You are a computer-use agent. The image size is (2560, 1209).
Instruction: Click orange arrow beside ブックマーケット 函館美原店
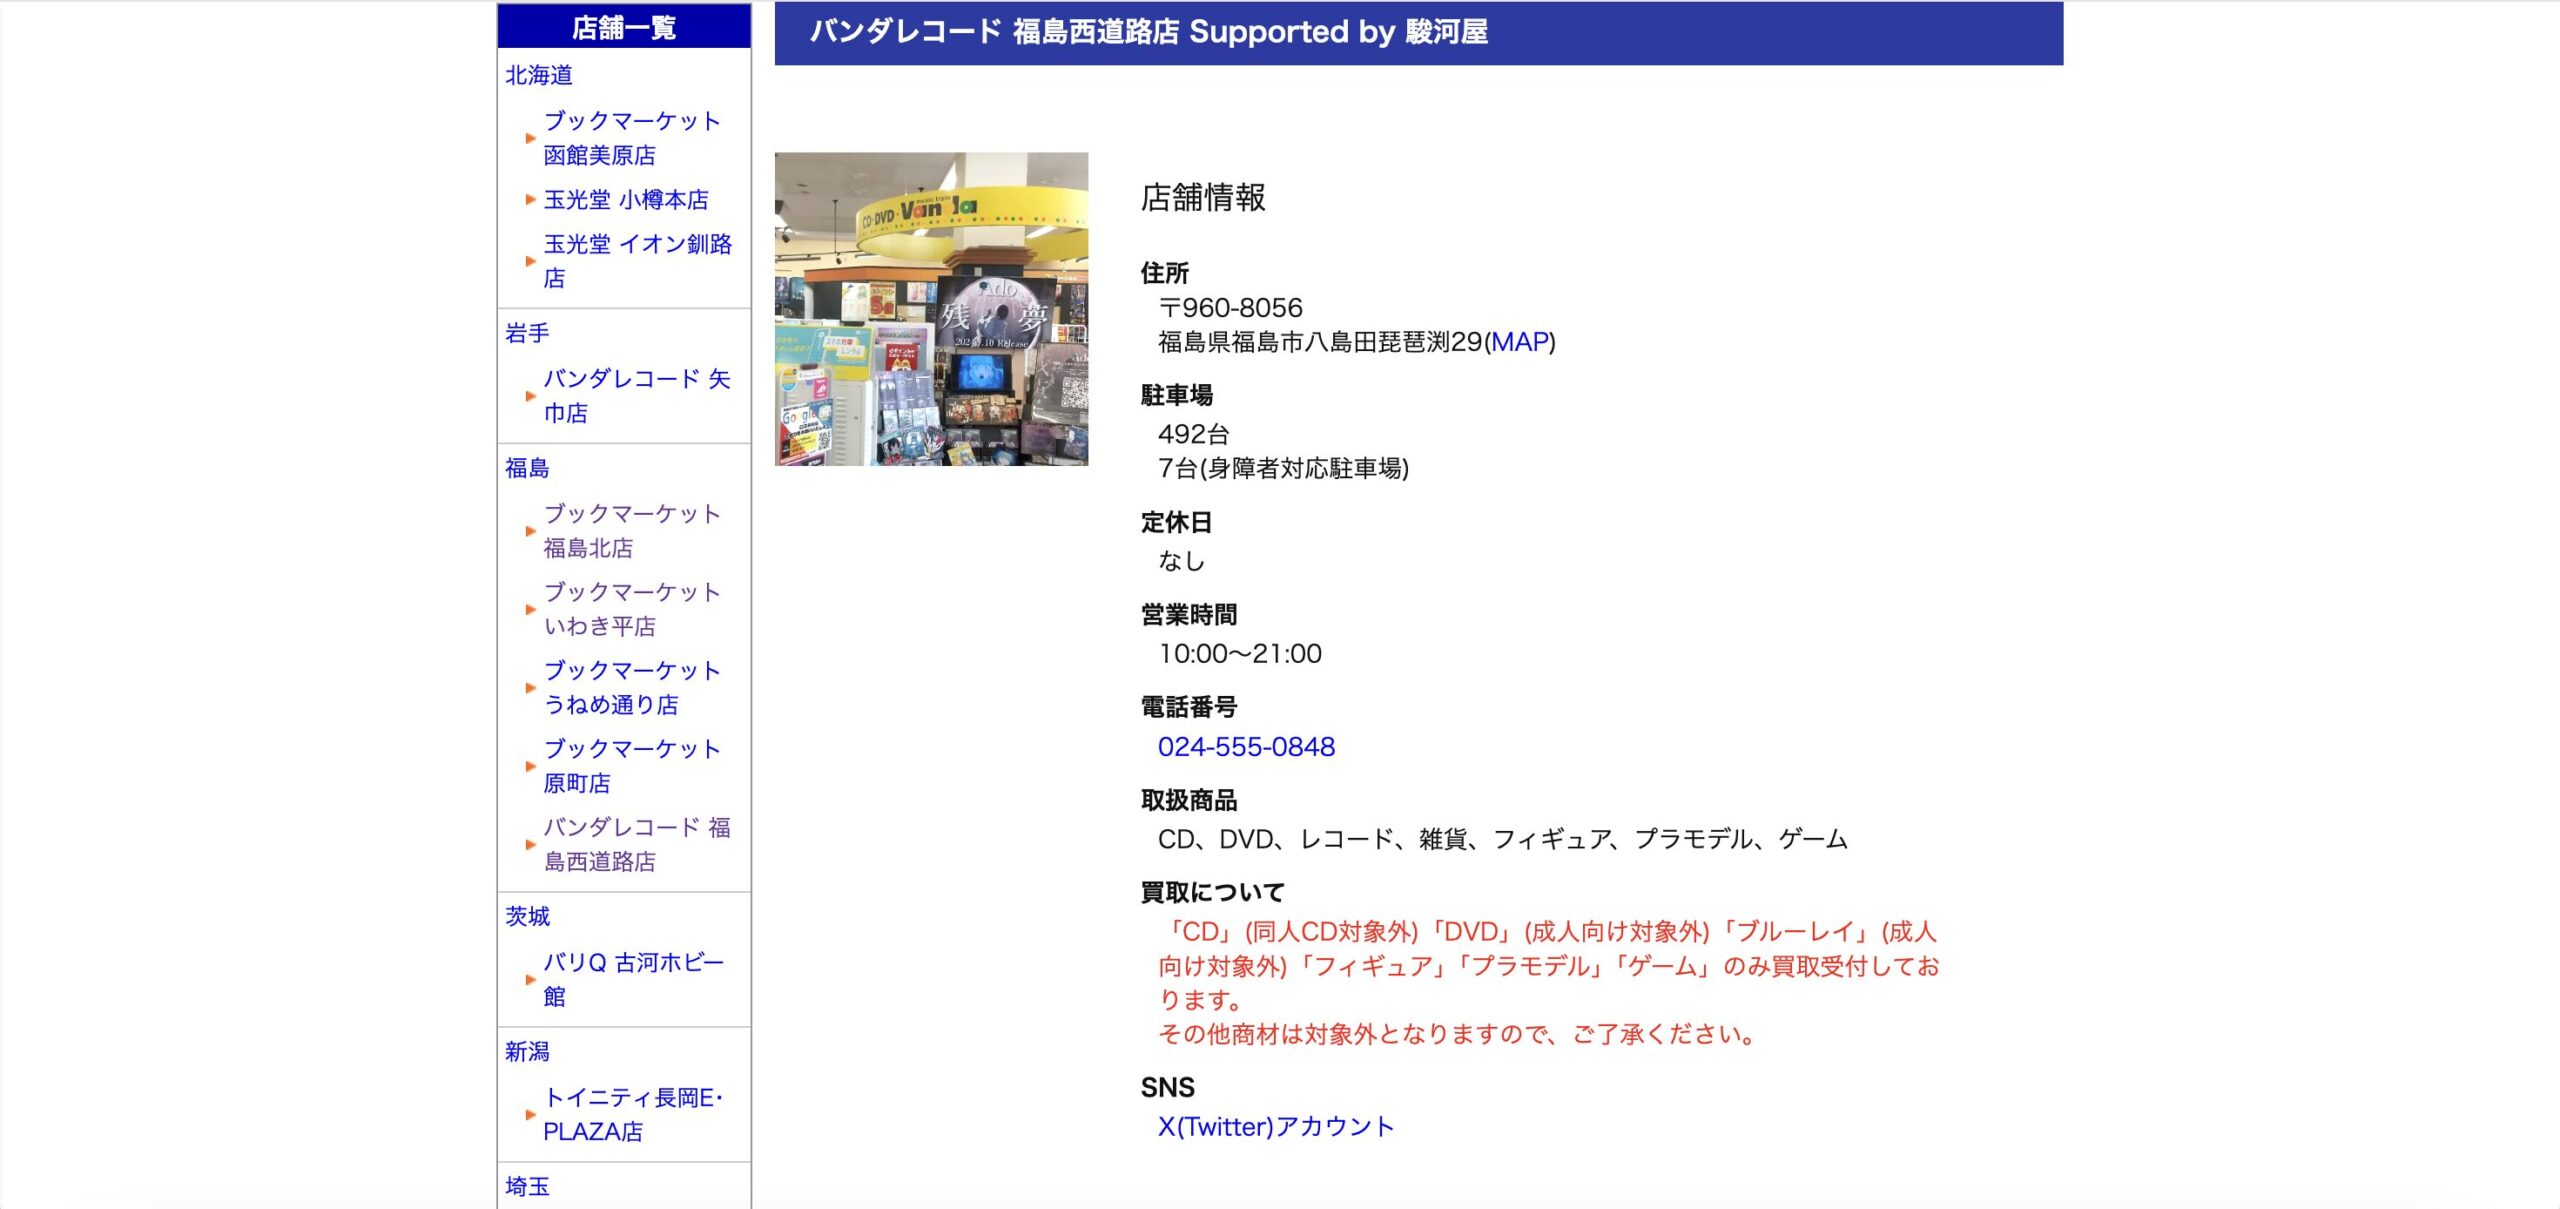(530, 138)
